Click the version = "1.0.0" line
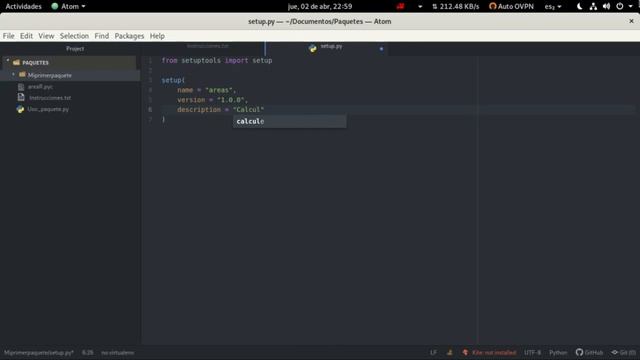 [212, 100]
